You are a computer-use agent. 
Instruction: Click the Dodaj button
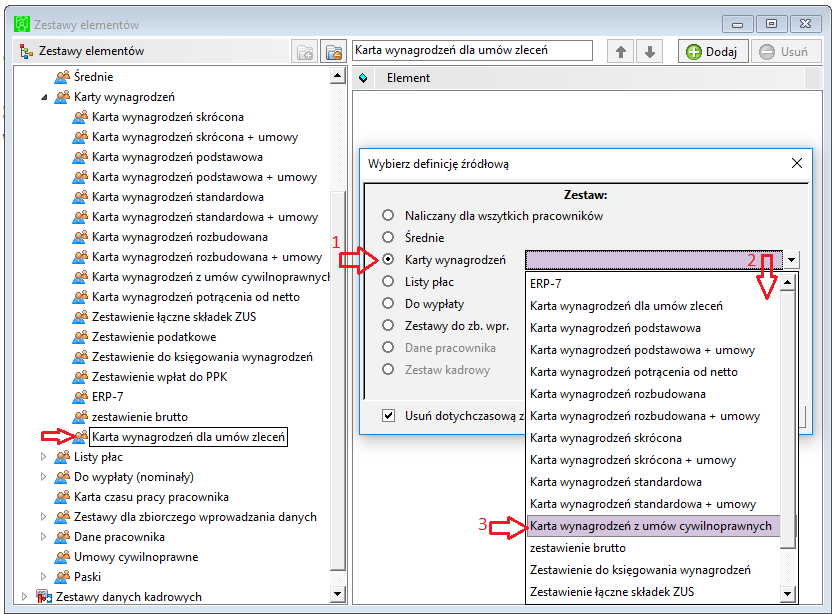713,52
